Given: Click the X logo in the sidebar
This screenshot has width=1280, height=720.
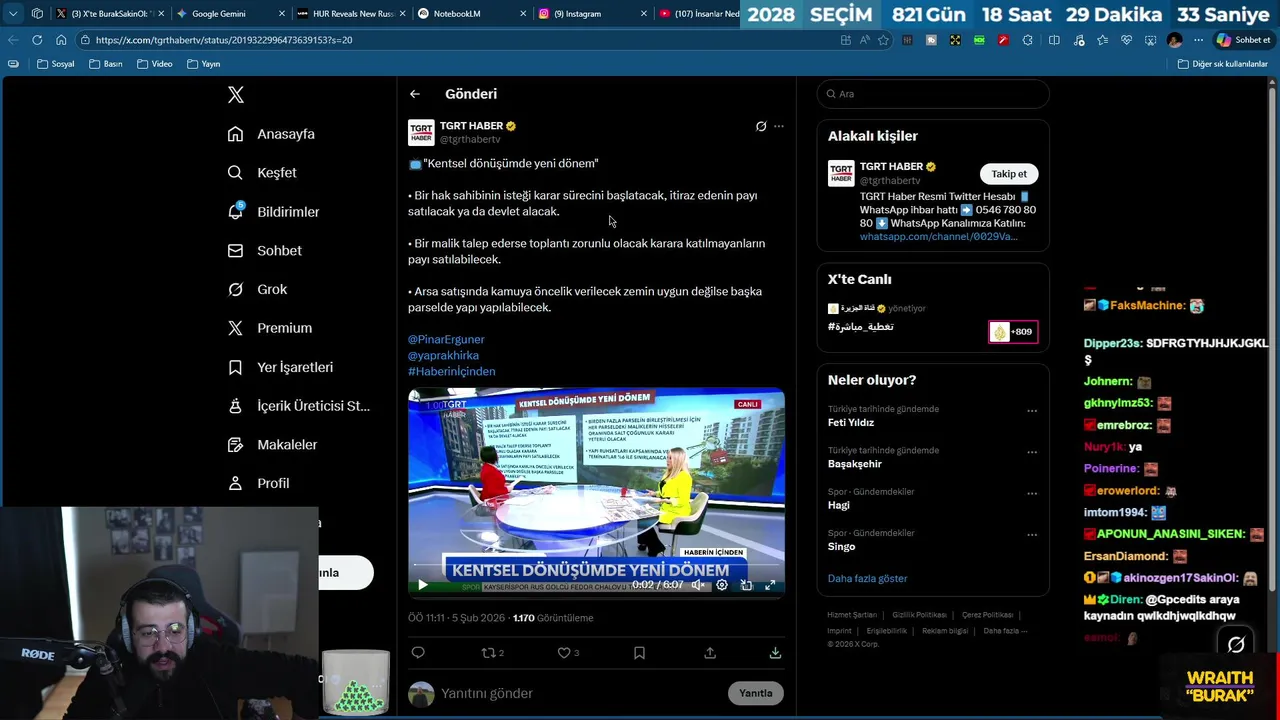Looking at the screenshot, I should coord(236,95).
